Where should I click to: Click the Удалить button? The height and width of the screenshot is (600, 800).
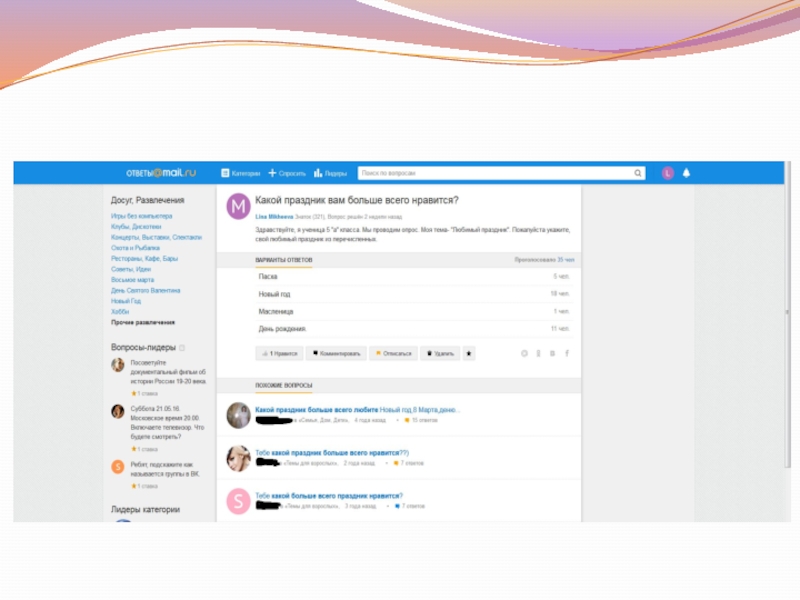tap(440, 354)
